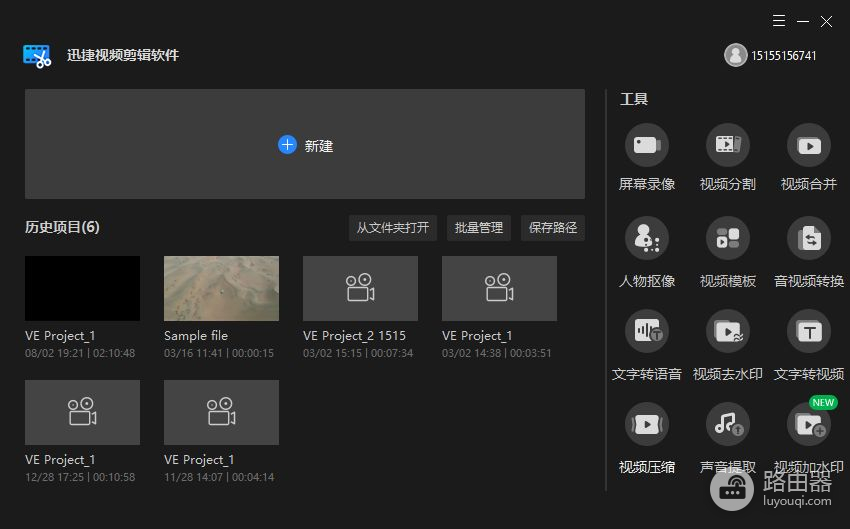
Task: Open the Sample file desert thumbnail
Action: 221,288
